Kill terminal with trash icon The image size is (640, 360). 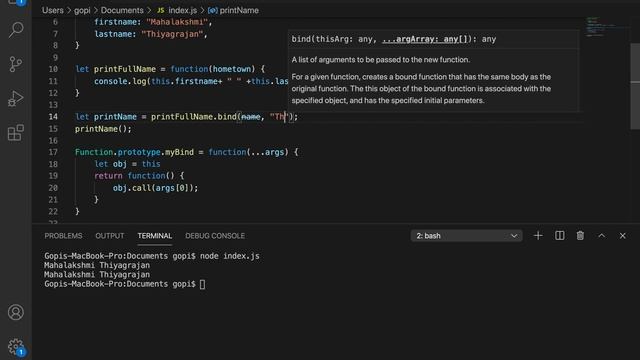(x=580, y=236)
